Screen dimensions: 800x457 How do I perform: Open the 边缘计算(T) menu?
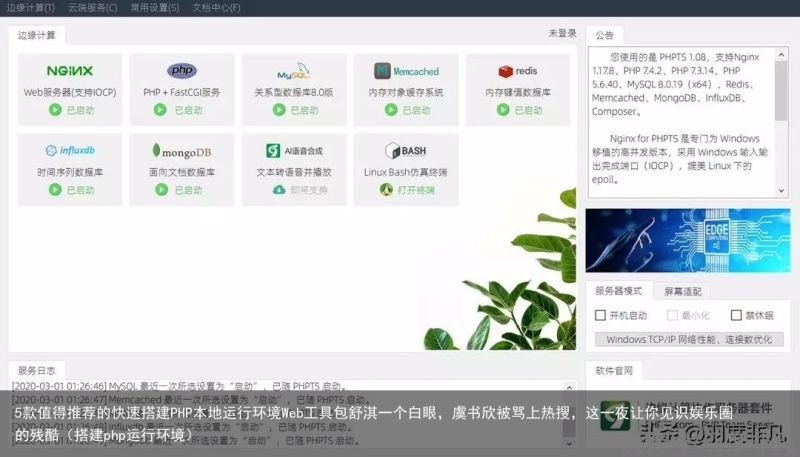(x=31, y=8)
